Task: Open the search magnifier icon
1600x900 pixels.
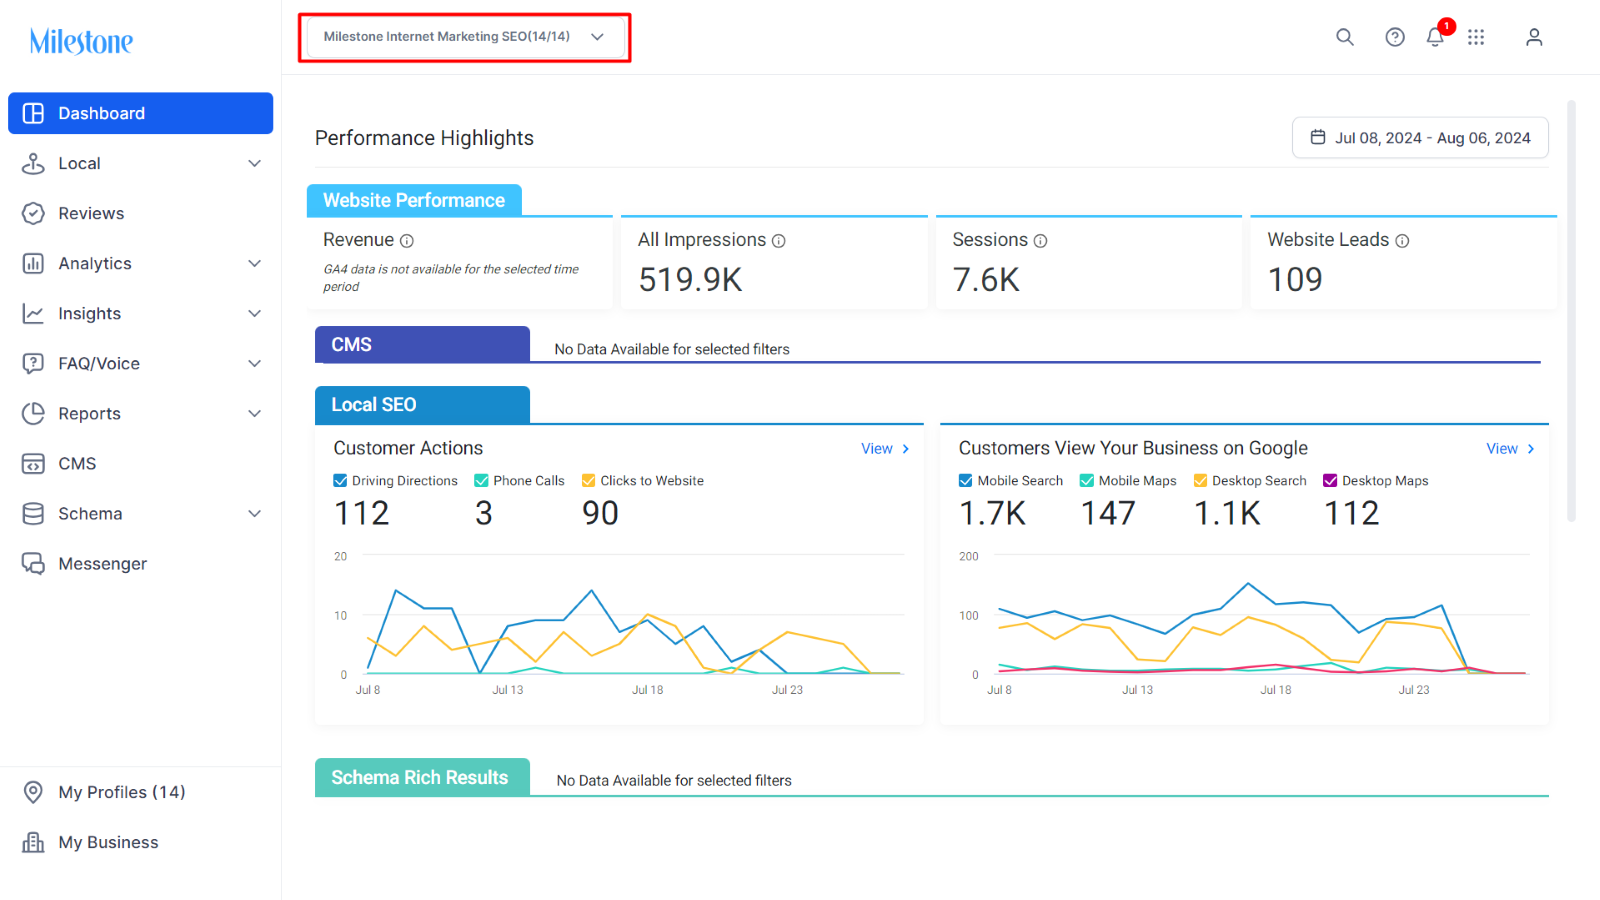Action: [1345, 37]
